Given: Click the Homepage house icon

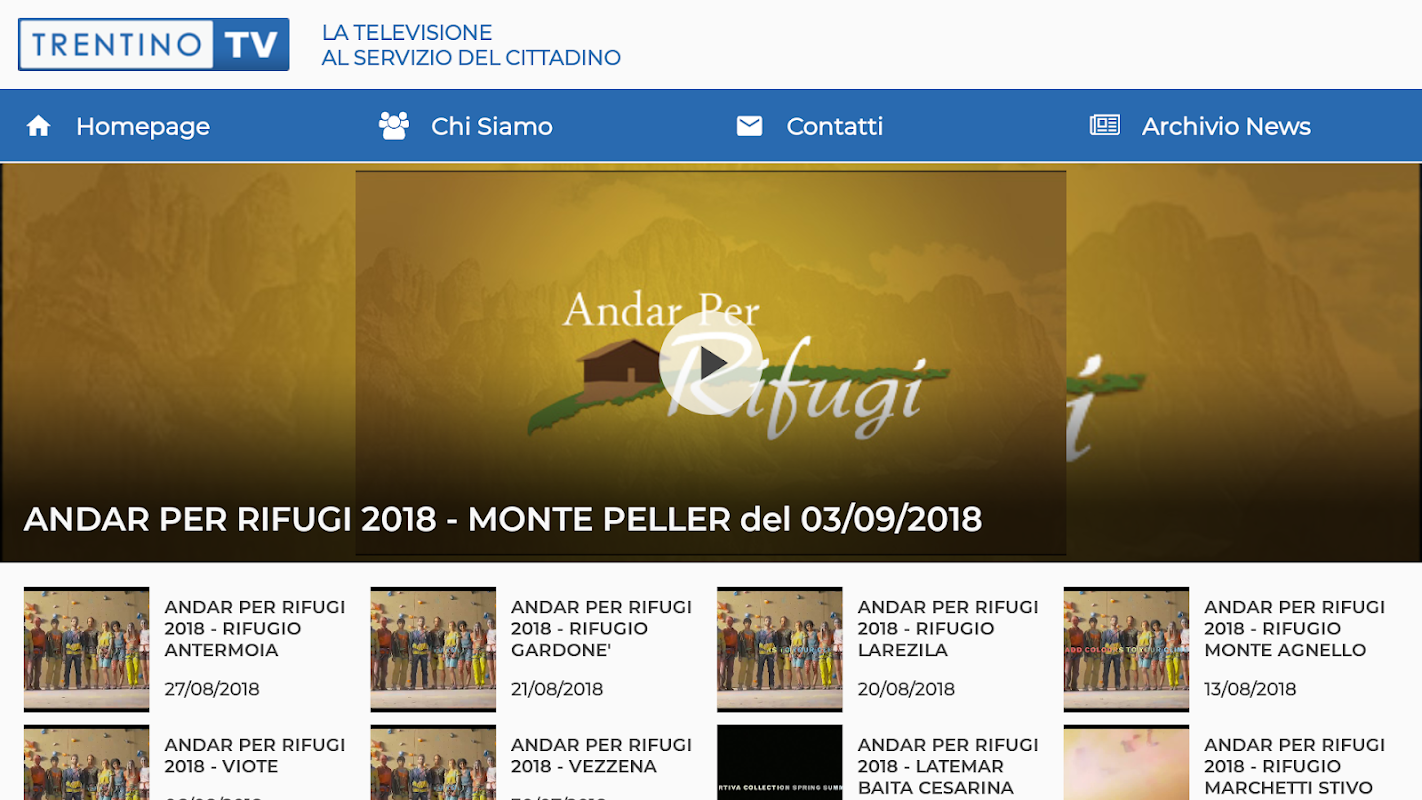Looking at the screenshot, I should click(x=39, y=126).
